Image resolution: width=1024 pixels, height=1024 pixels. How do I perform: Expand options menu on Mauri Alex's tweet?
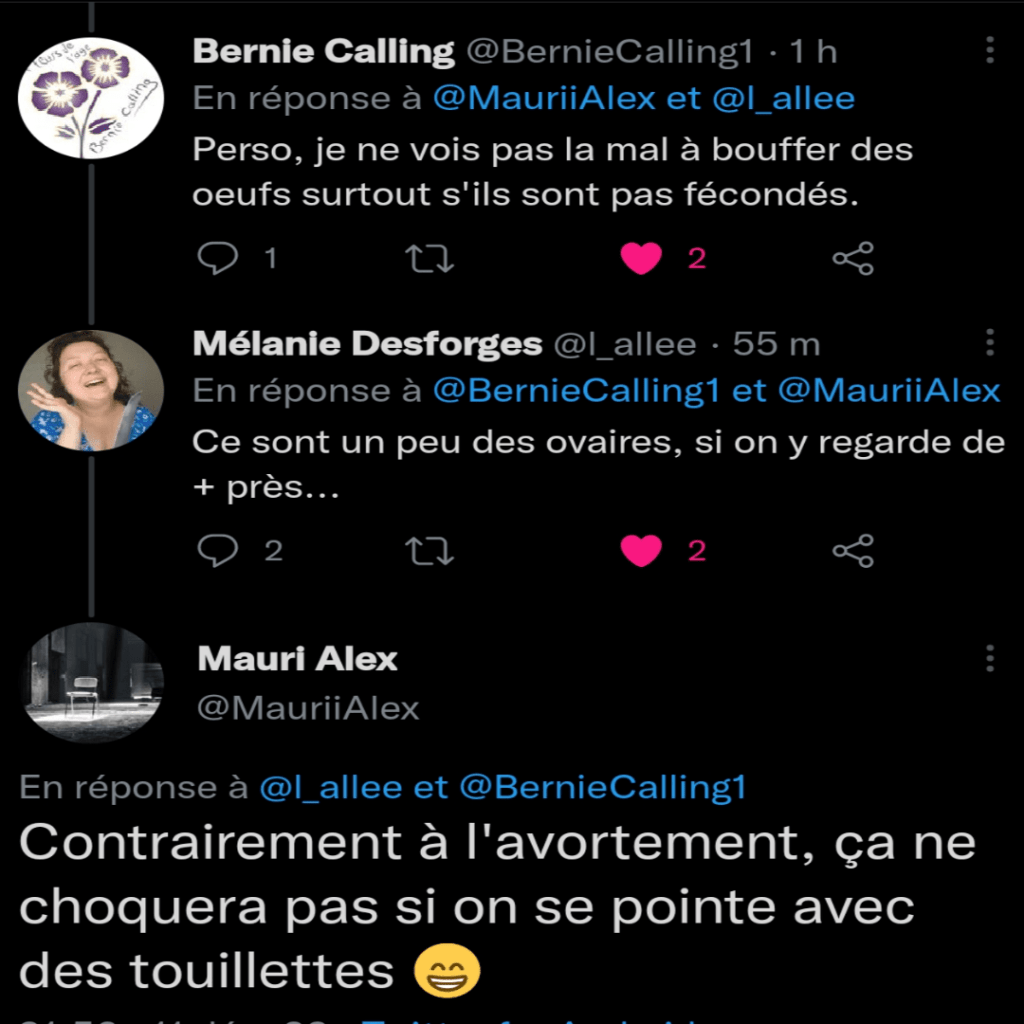click(x=990, y=658)
